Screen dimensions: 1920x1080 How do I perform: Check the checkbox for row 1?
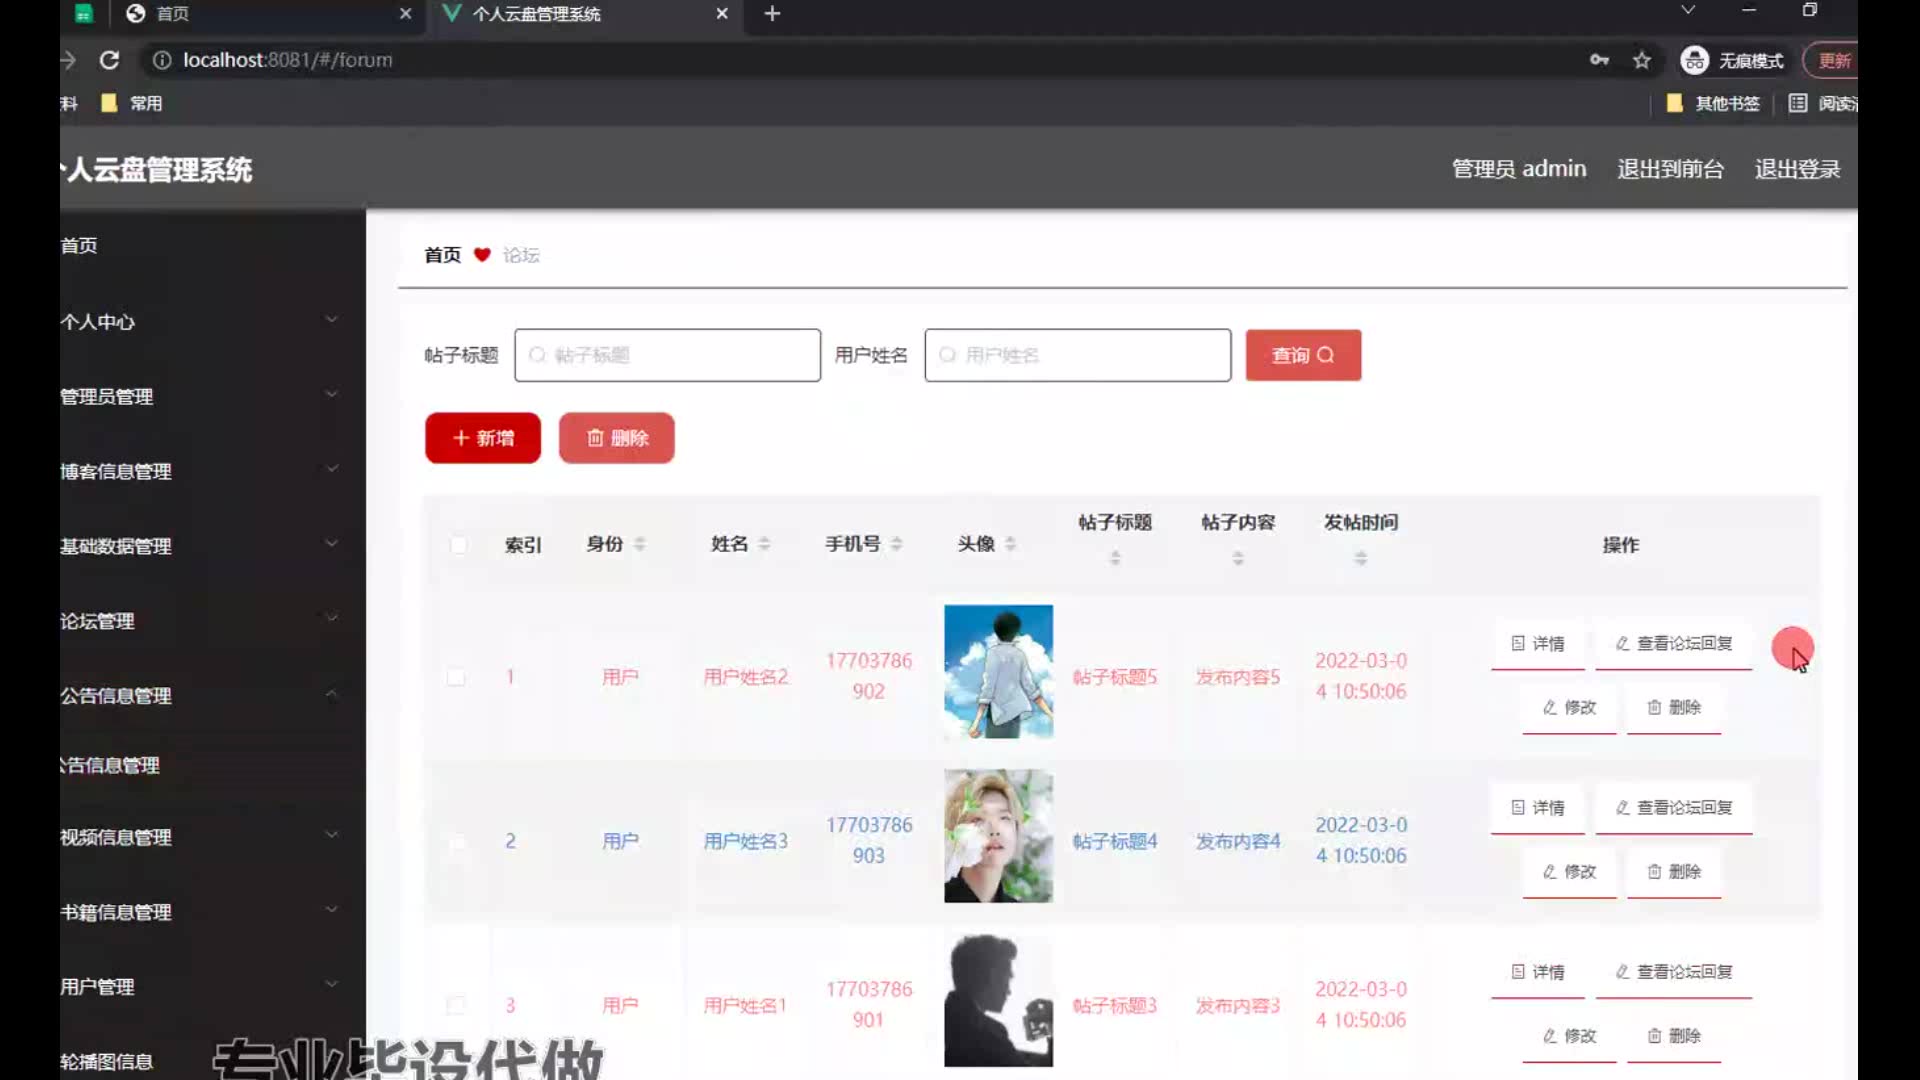456,677
